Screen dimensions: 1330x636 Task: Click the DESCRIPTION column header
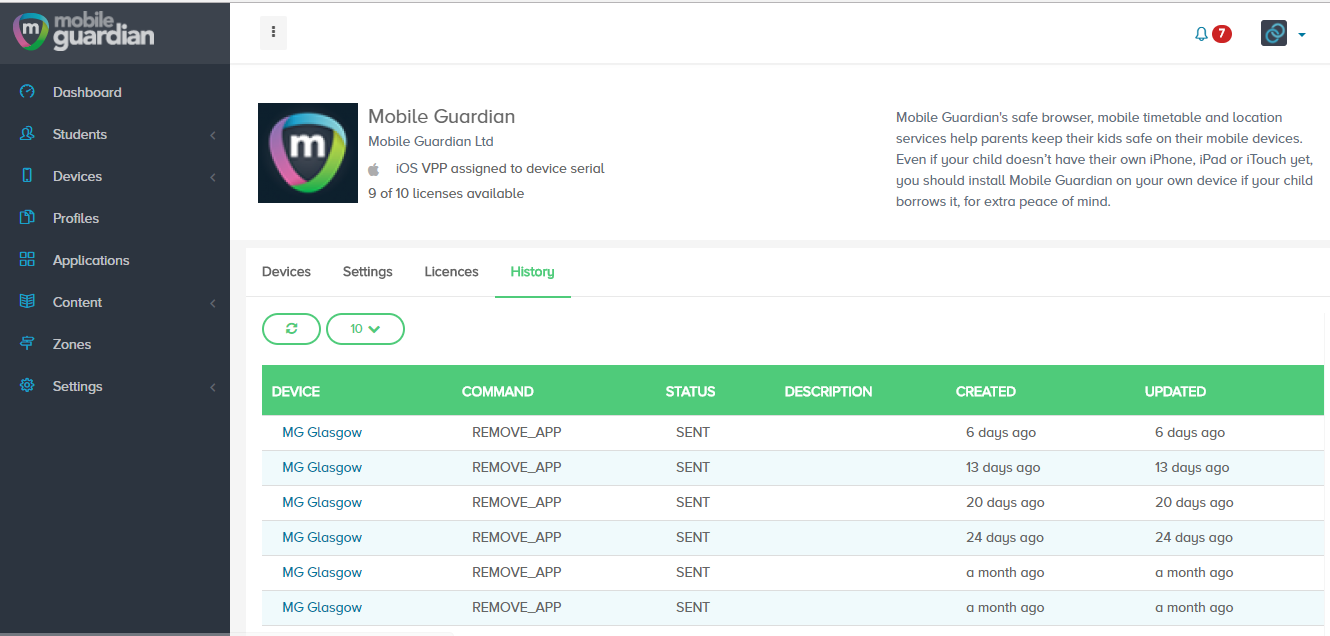click(829, 392)
